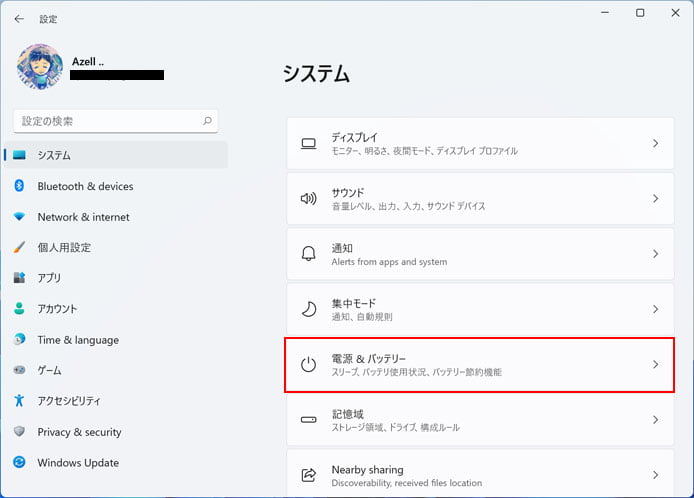The height and width of the screenshot is (498, 694).
Task: Click the user profile avatar picture
Action: pos(40,67)
